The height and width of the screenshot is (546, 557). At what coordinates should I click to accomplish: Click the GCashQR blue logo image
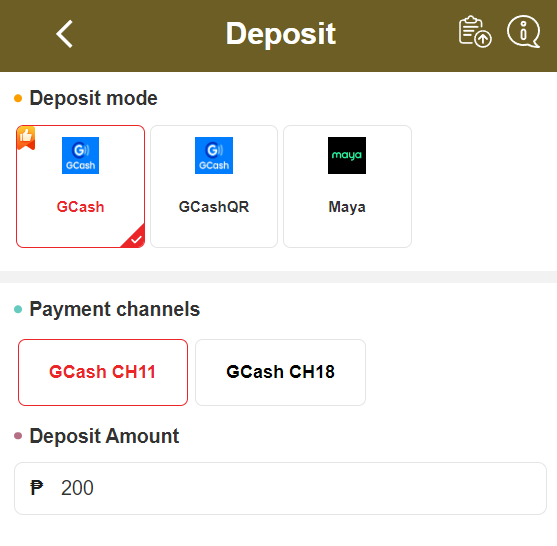[214, 155]
